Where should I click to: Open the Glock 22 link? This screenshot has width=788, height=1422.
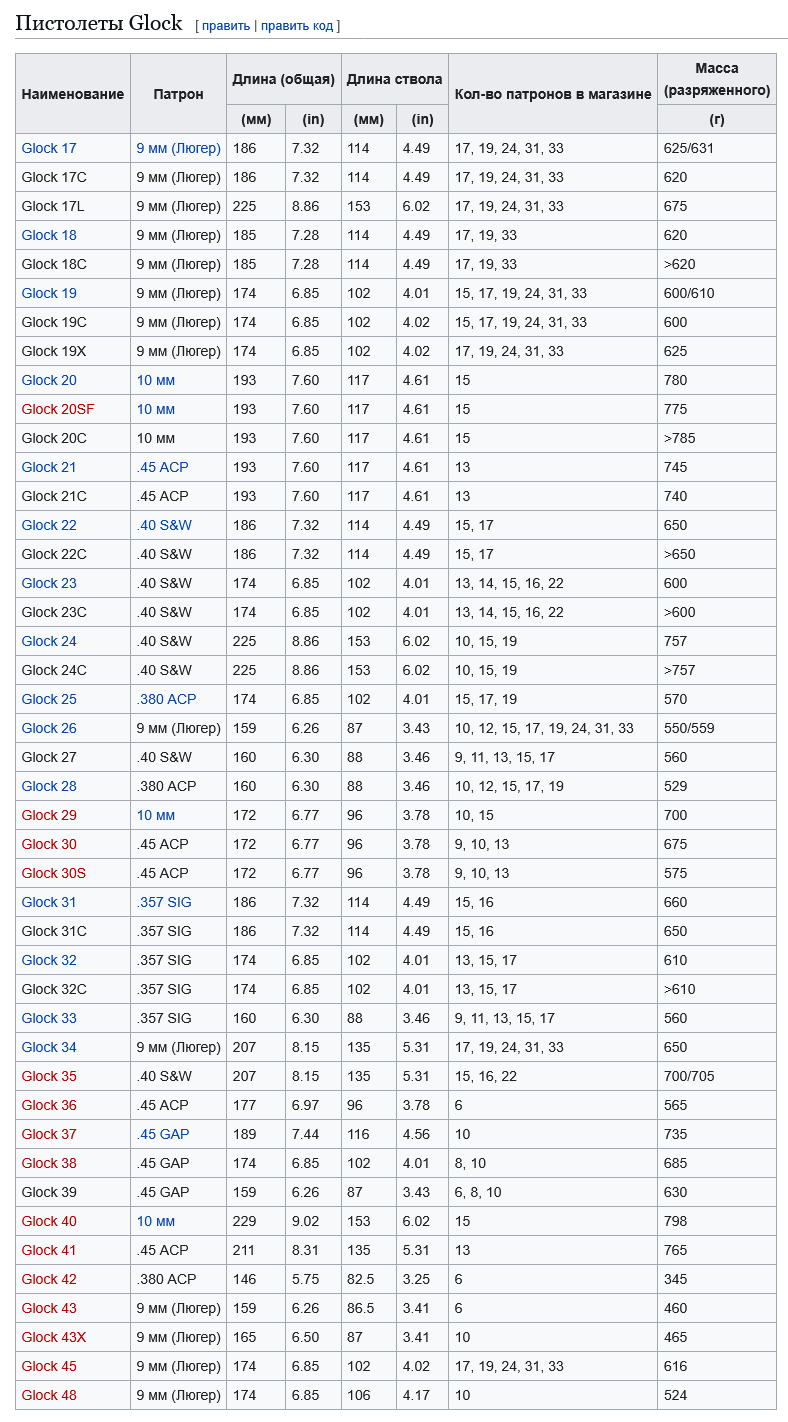point(49,525)
